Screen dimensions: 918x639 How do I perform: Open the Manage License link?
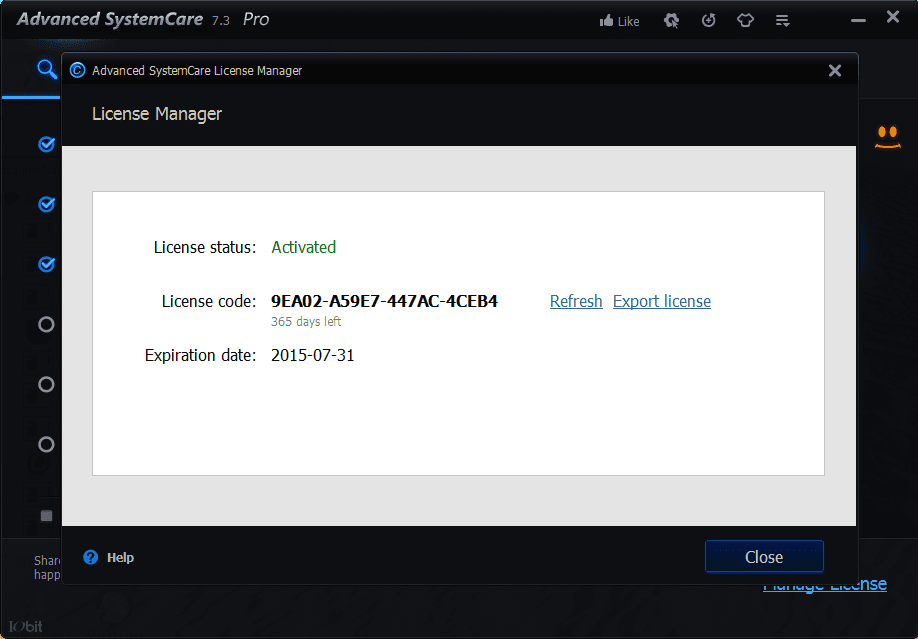825,584
